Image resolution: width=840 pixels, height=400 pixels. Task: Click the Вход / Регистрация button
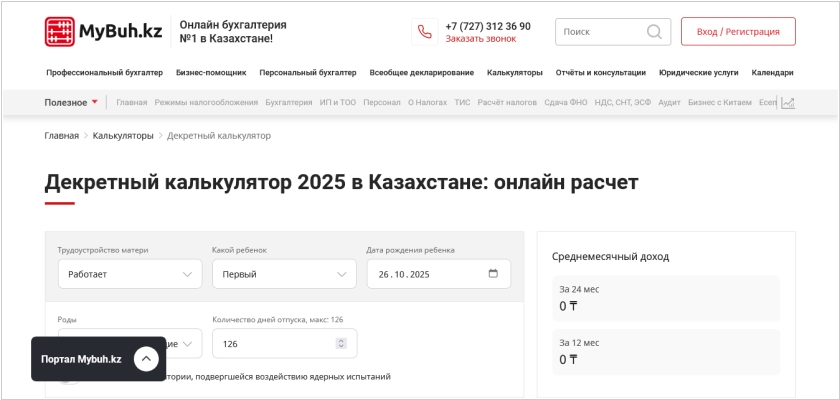737,32
